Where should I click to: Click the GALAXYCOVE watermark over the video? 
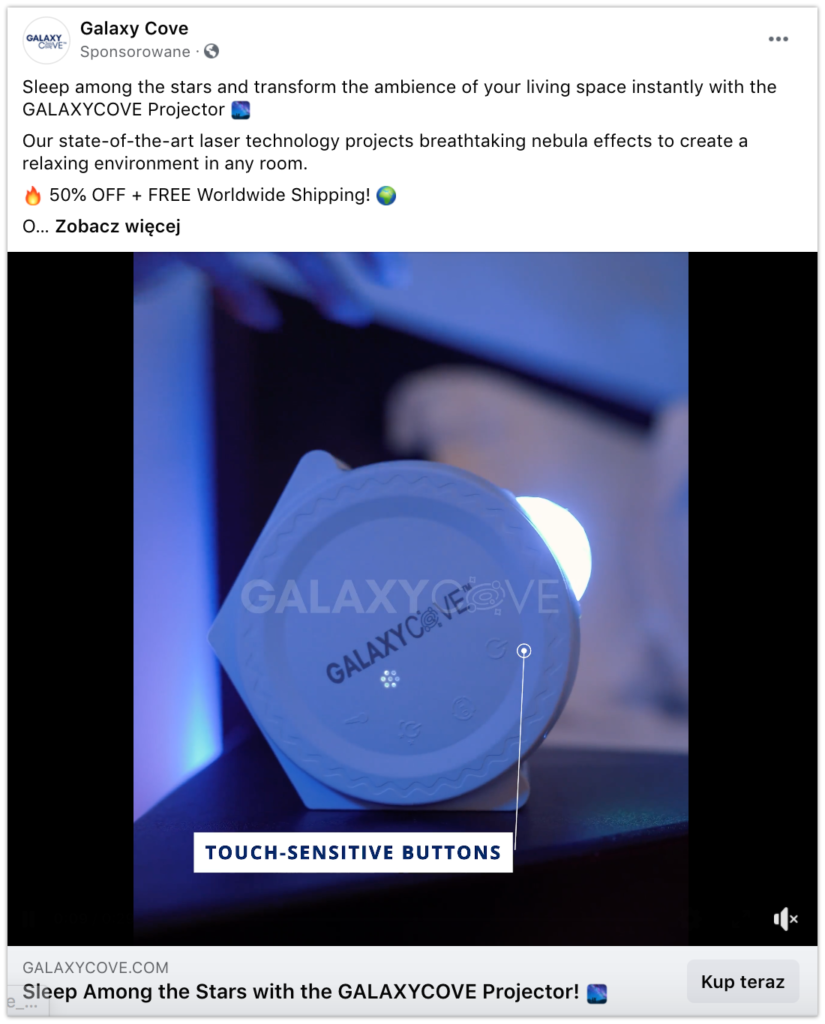[x=400, y=596]
